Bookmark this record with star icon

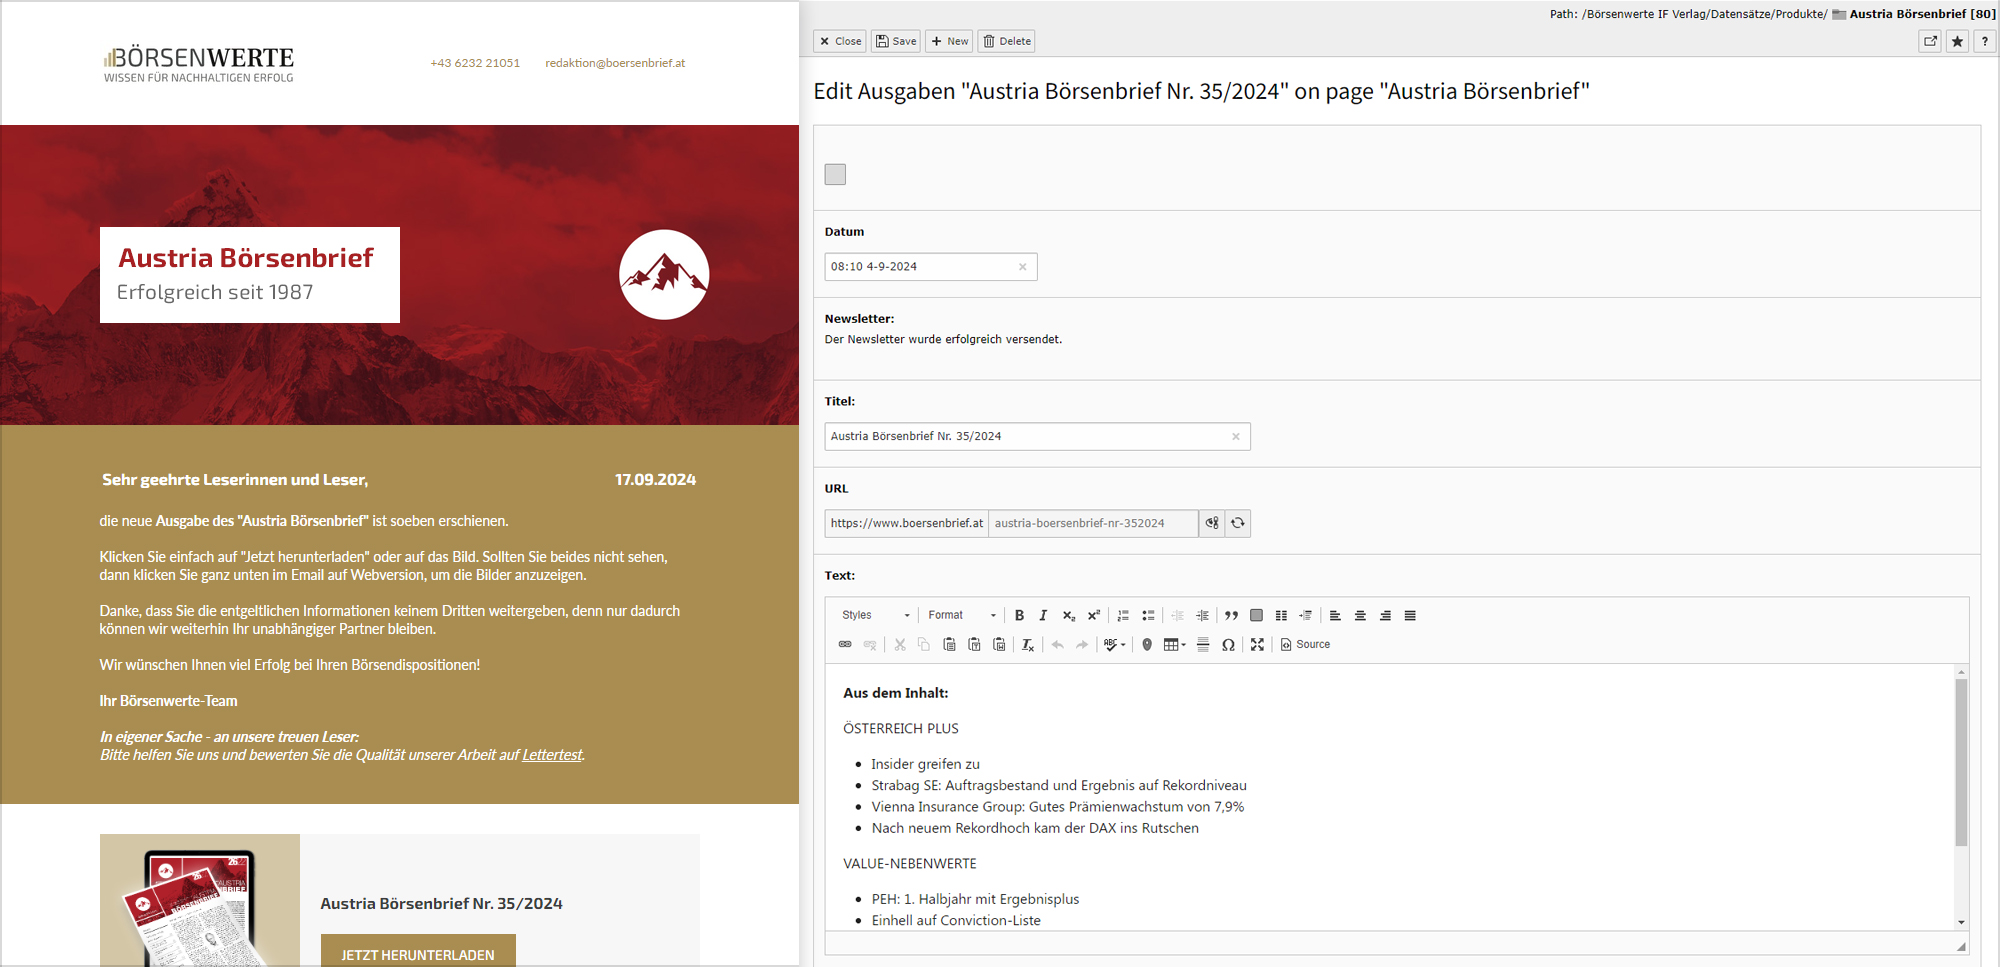point(1957,41)
